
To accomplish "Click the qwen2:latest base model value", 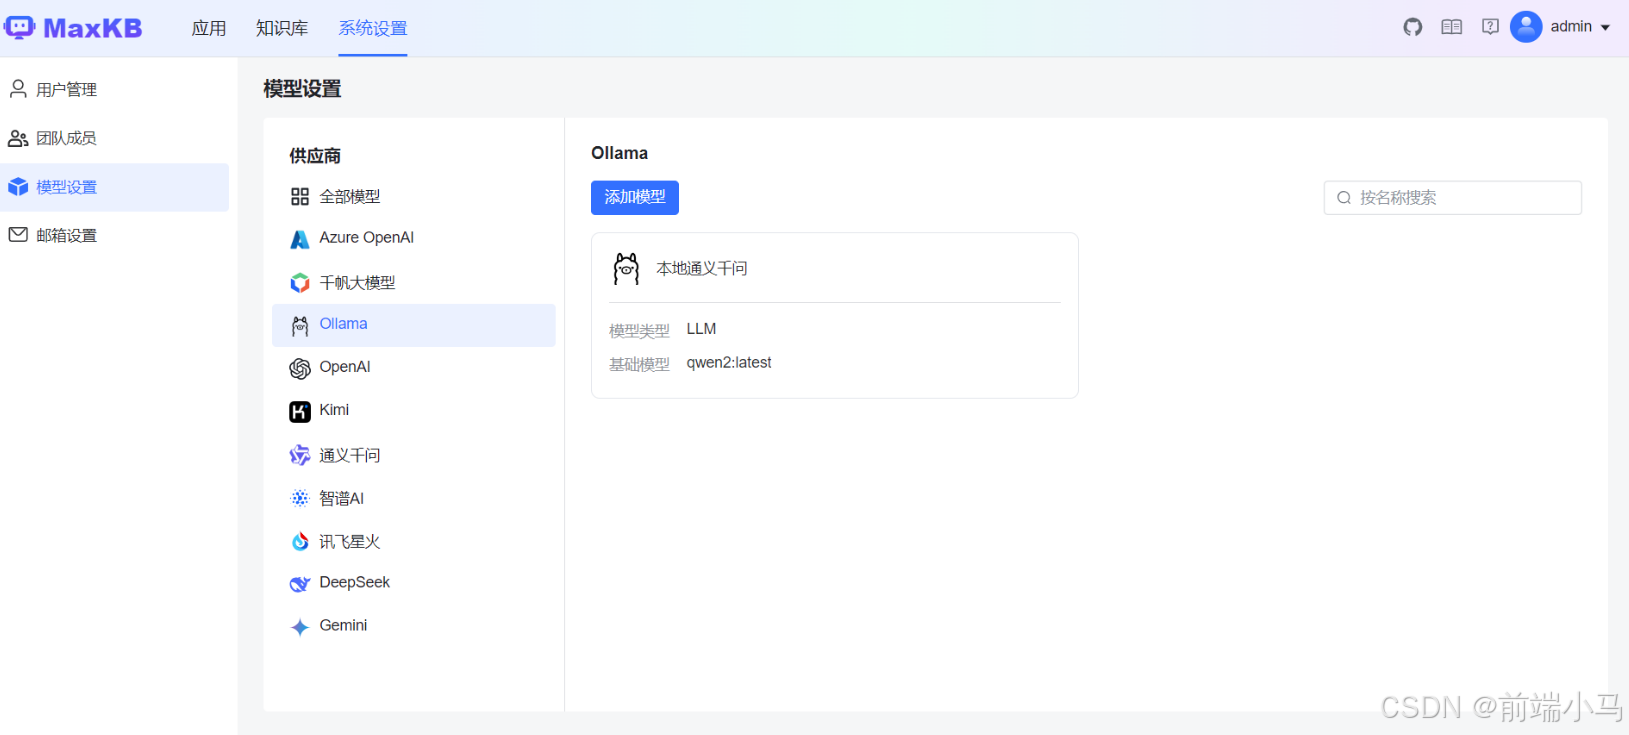I will click(x=729, y=363).
